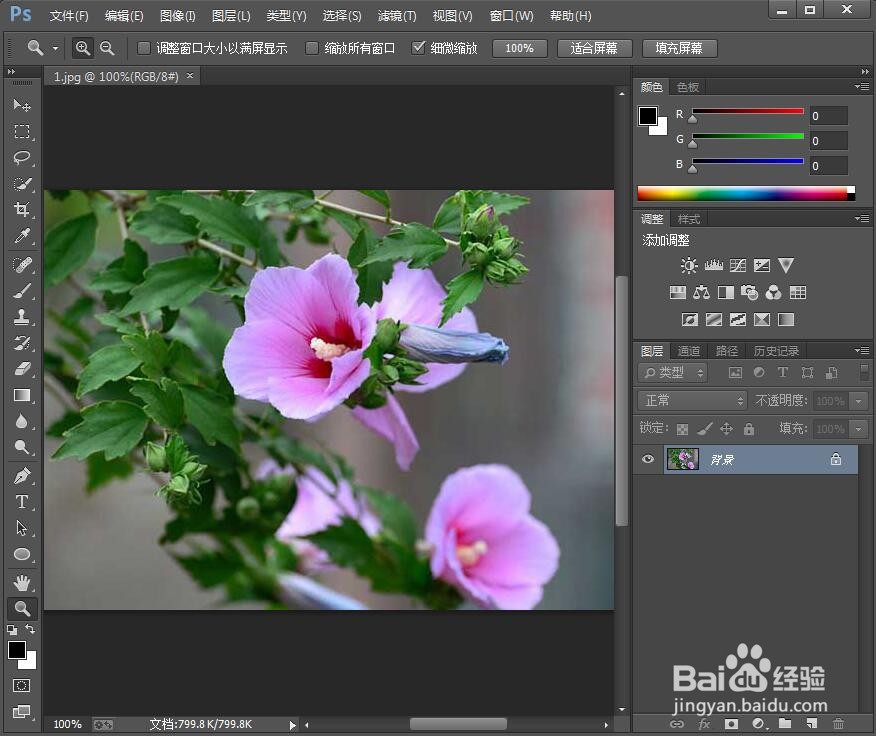The image size is (876, 736).
Task: Select the Quick Selection tool
Action: (x=22, y=184)
